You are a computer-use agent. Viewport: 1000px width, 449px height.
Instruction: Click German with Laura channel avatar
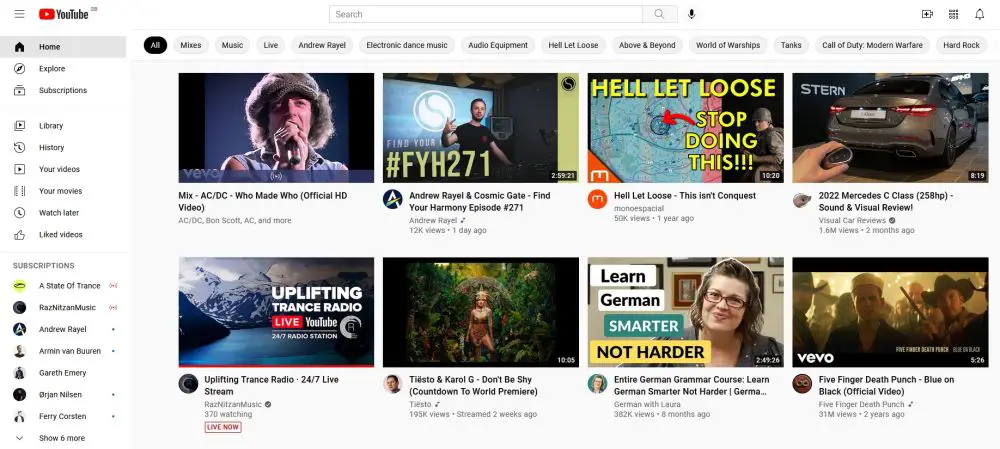597,383
